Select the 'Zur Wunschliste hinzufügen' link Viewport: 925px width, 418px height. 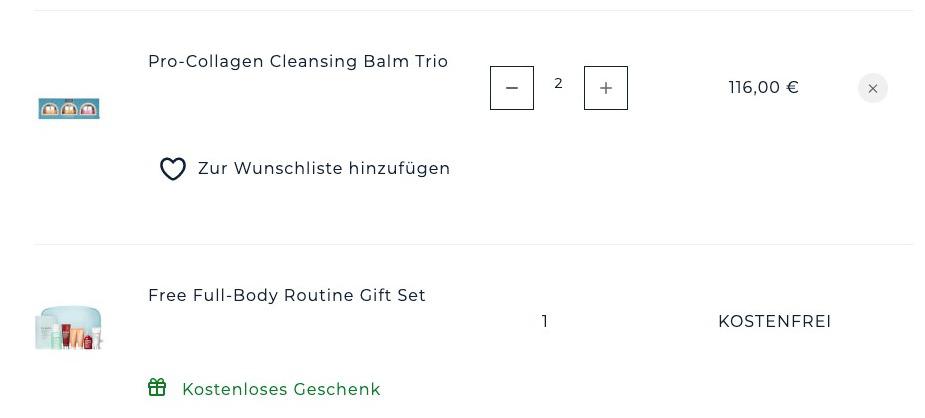click(x=324, y=169)
